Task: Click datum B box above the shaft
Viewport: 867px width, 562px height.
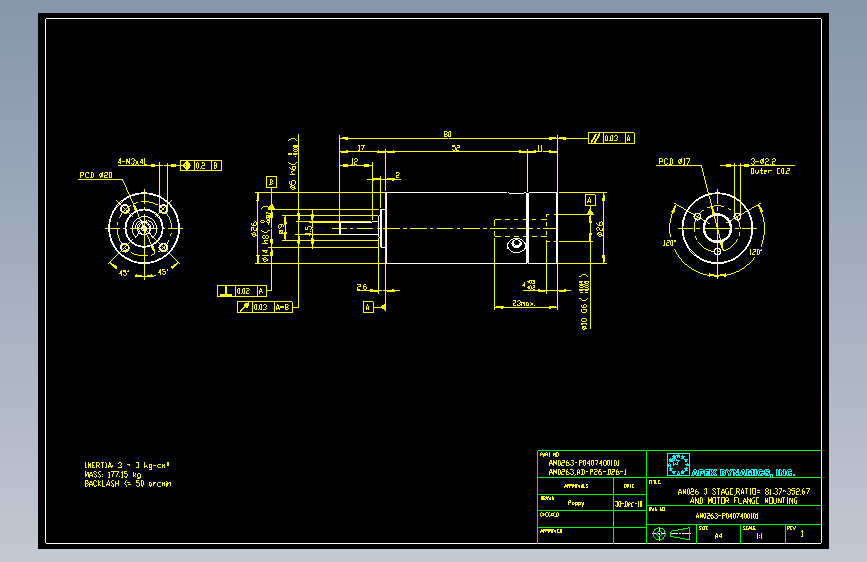Action: pyautogui.click(x=271, y=181)
